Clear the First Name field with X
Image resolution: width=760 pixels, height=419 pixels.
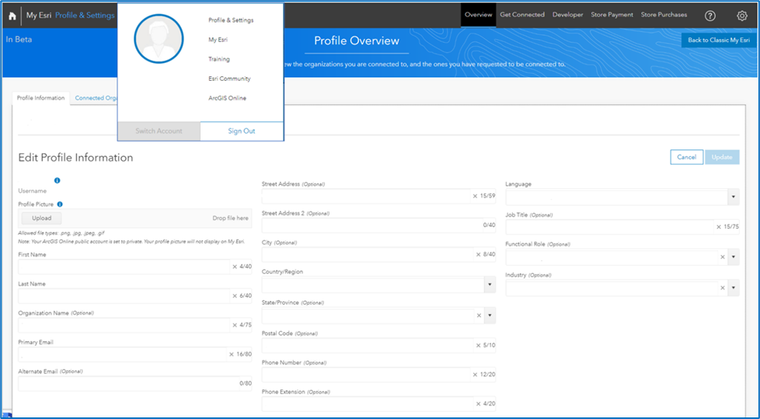235,266
